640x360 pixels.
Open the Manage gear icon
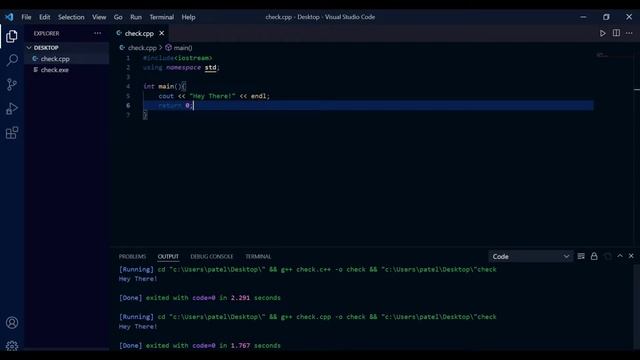(12, 346)
